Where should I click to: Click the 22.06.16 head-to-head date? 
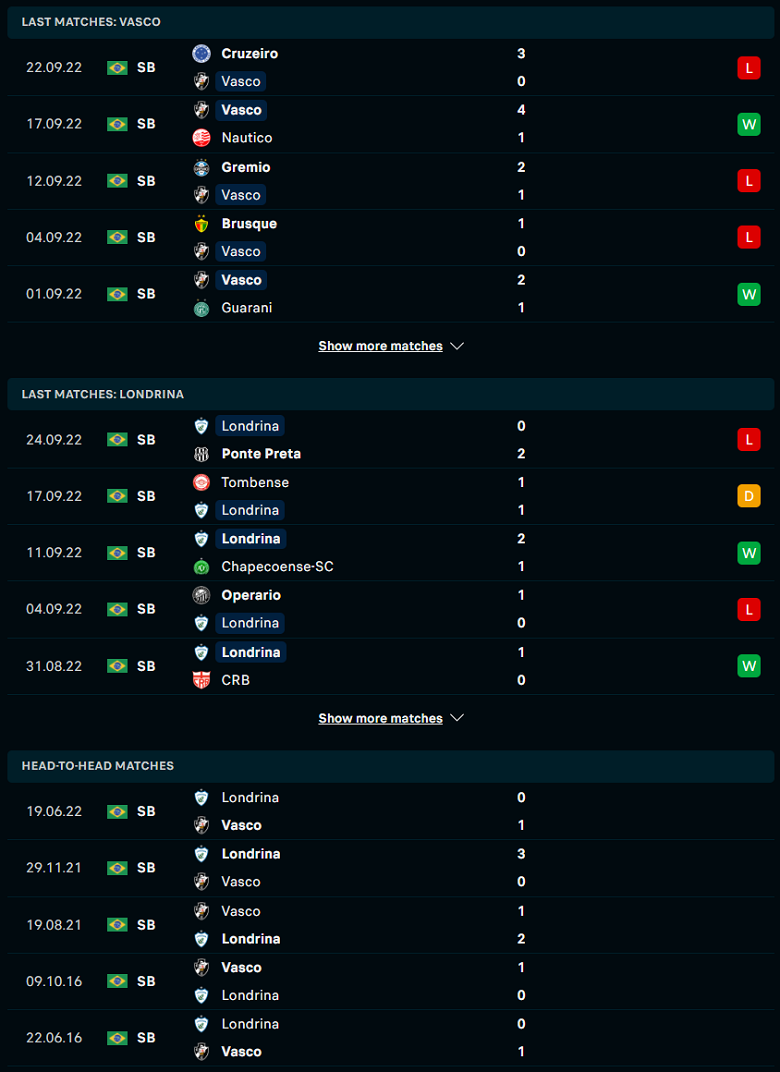54,1038
